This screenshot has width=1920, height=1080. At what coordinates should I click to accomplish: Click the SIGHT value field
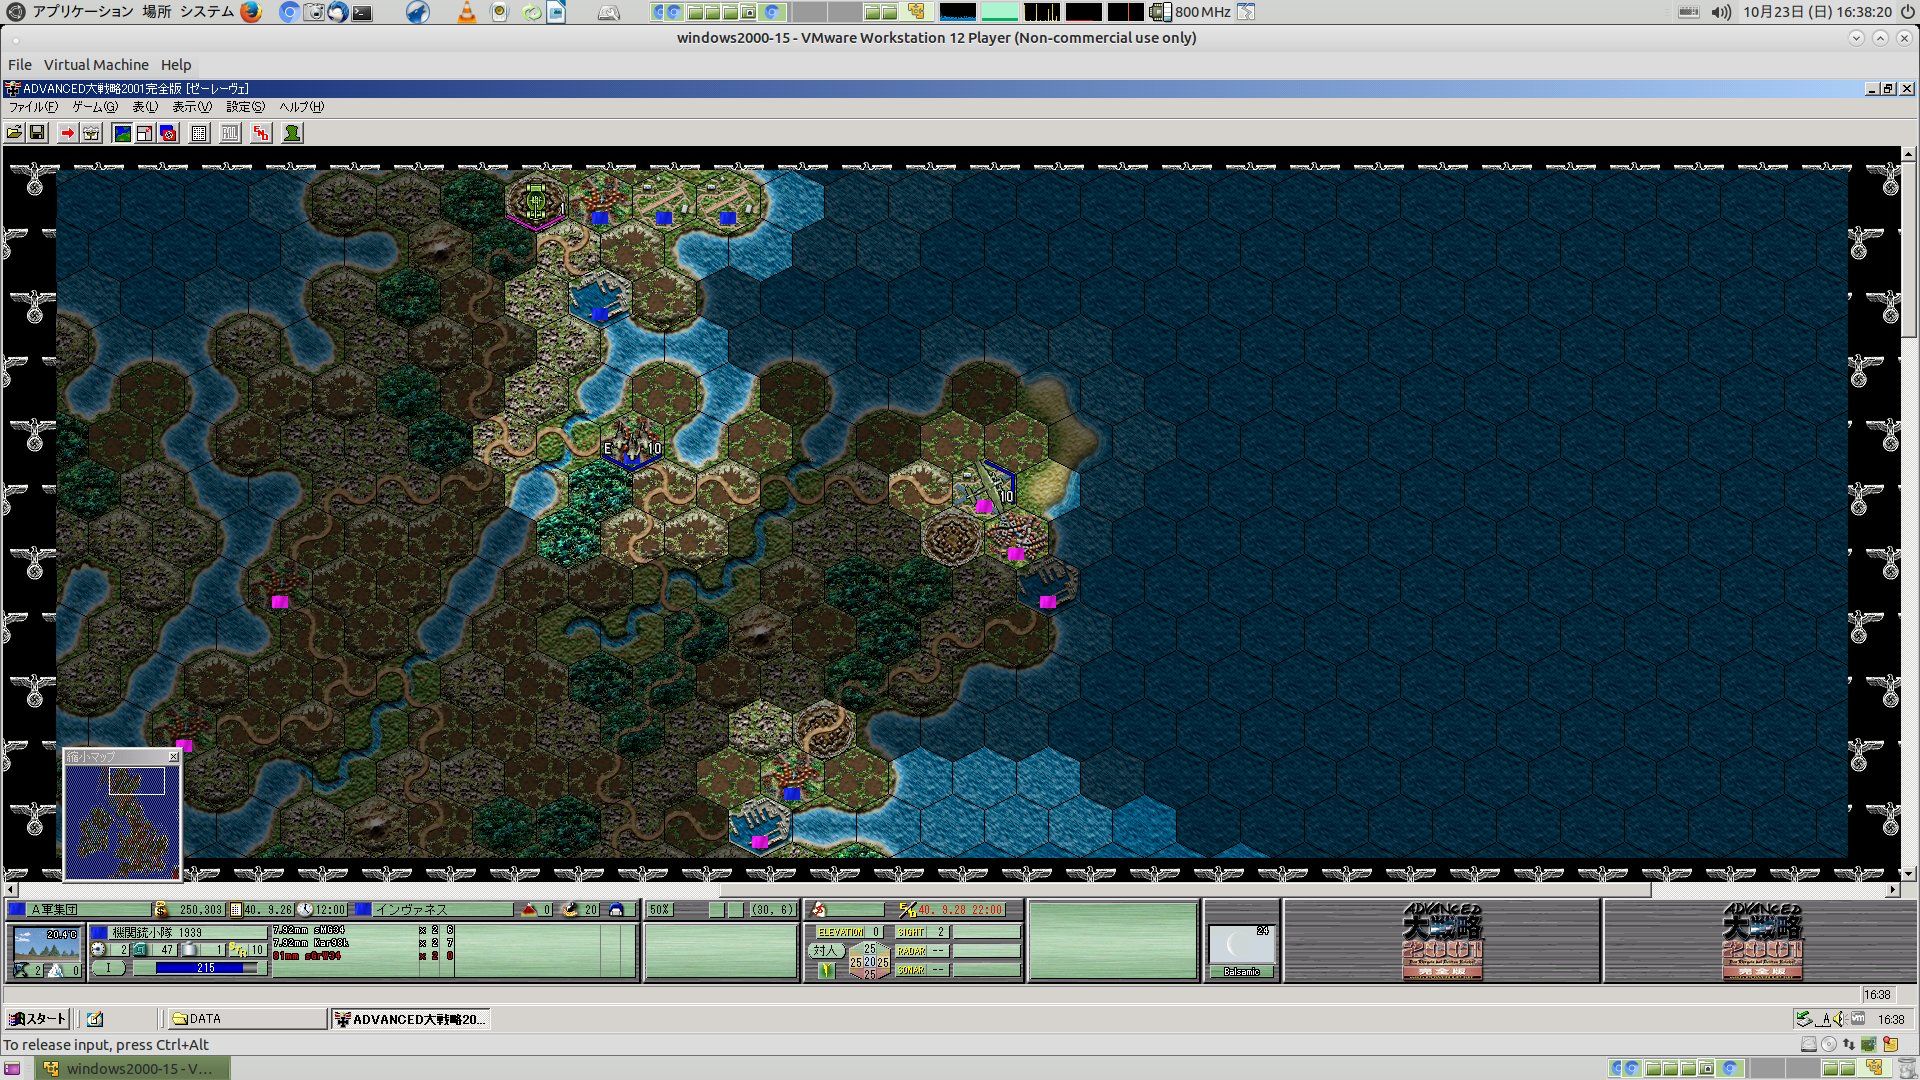click(920, 932)
